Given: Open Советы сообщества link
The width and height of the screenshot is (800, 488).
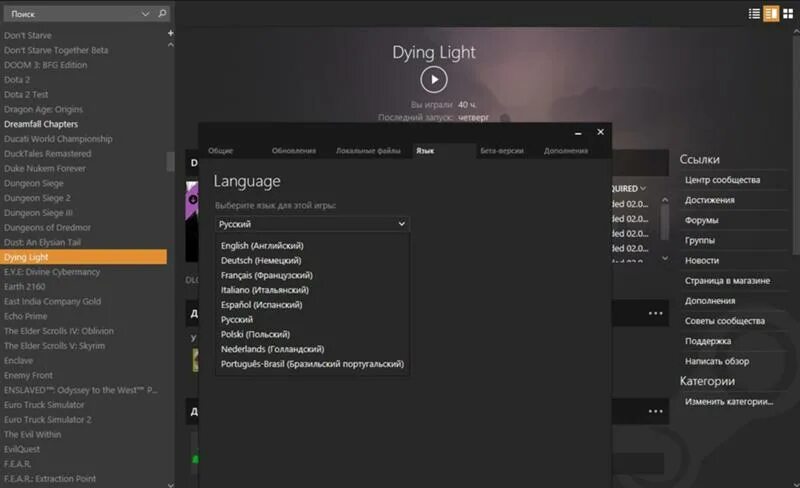Looking at the screenshot, I should [x=725, y=321].
